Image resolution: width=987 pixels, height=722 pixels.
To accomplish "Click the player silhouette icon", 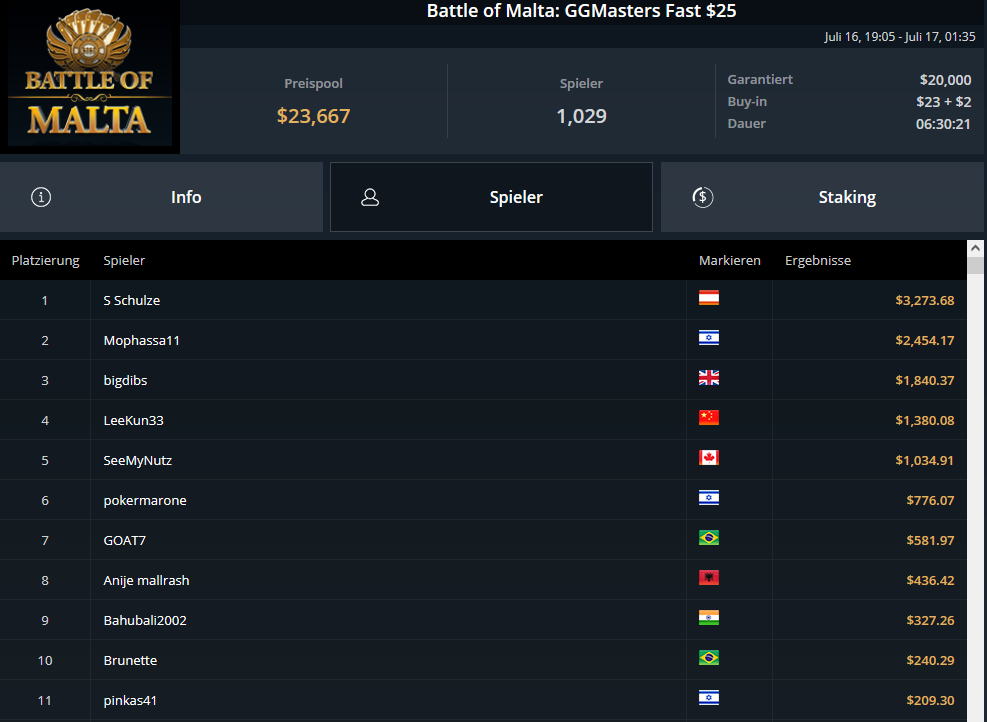I will point(370,198).
